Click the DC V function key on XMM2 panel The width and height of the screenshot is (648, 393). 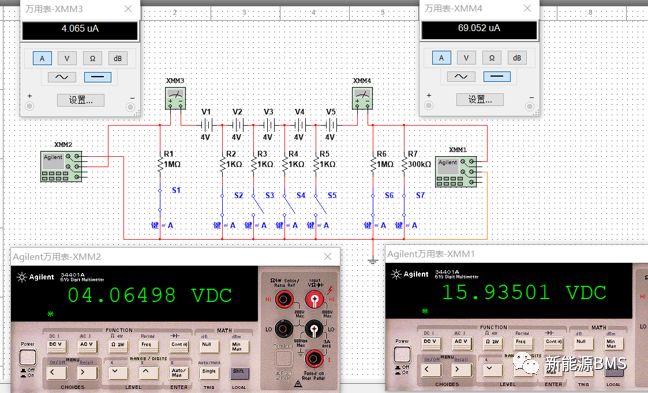point(56,346)
